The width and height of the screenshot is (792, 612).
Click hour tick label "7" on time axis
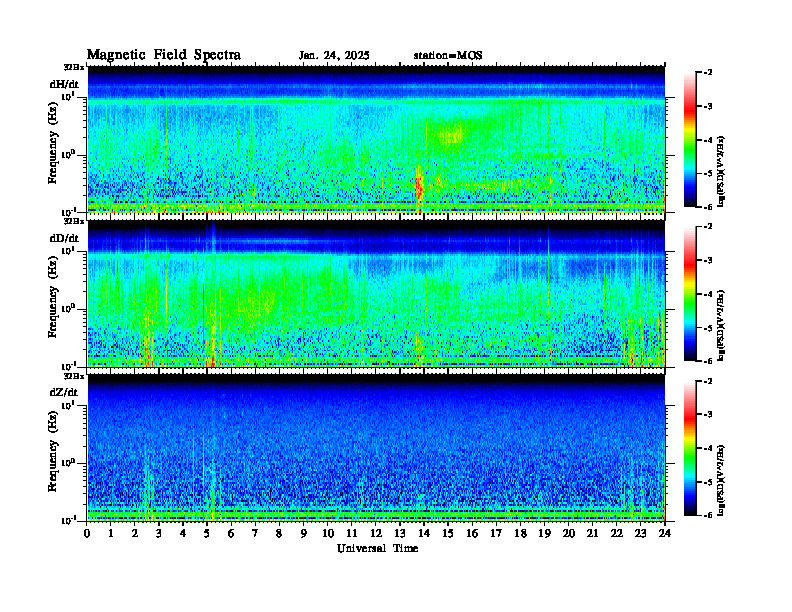click(256, 533)
